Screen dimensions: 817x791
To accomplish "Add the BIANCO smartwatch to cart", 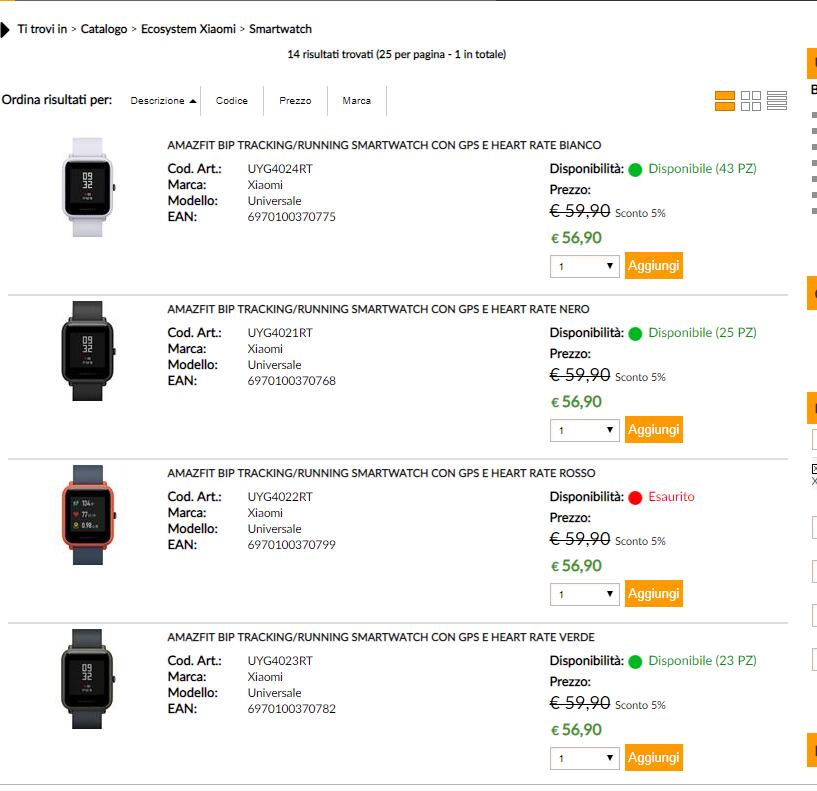I will point(653,265).
